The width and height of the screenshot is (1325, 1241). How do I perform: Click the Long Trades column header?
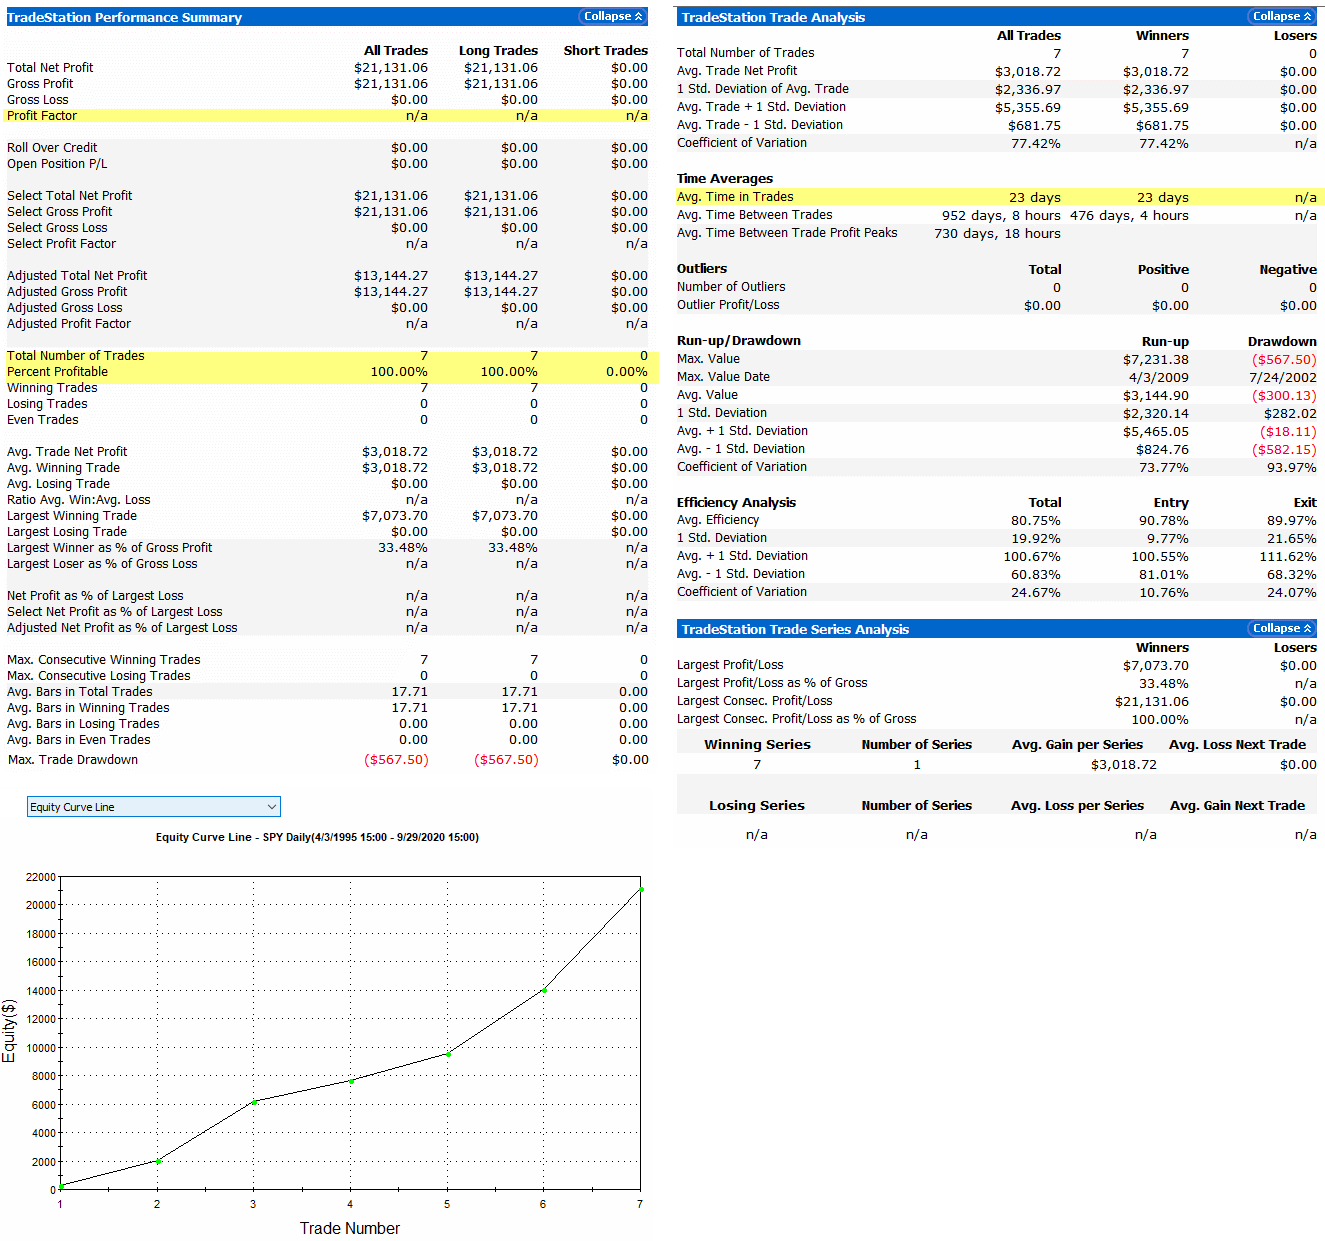coord(498,51)
